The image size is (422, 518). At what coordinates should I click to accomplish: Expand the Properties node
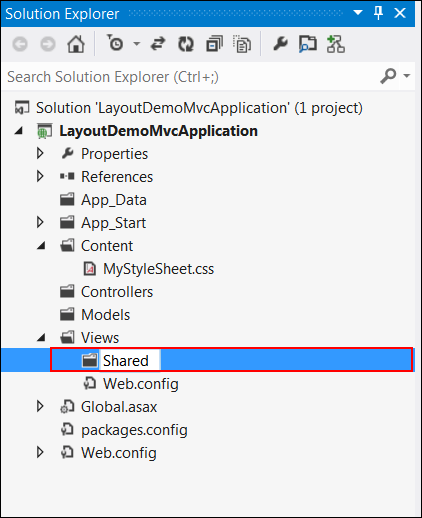[x=40, y=153]
